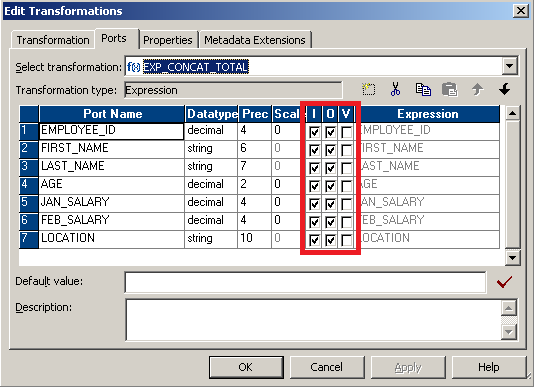Toggle input checkbox for EMPLOYEE_ID

click(314, 132)
